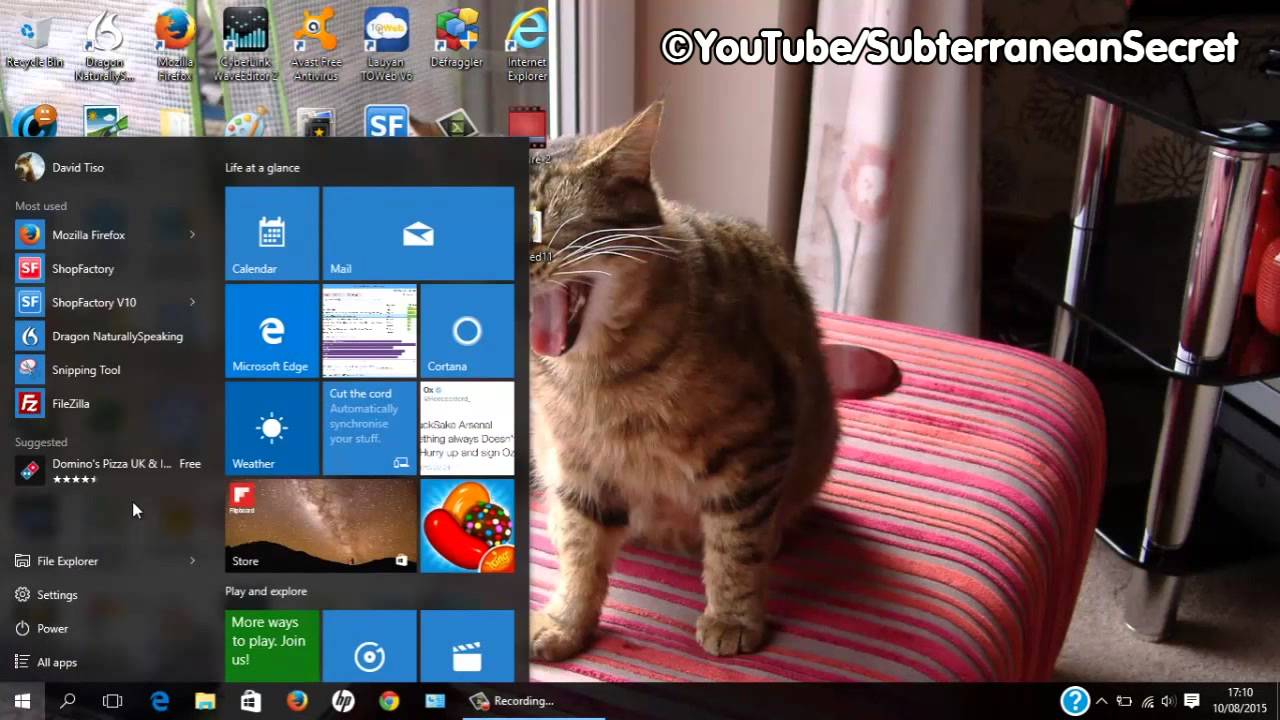
Task: Select Dragon NaturallySpeaking desktop shortcut
Action: coord(104,45)
